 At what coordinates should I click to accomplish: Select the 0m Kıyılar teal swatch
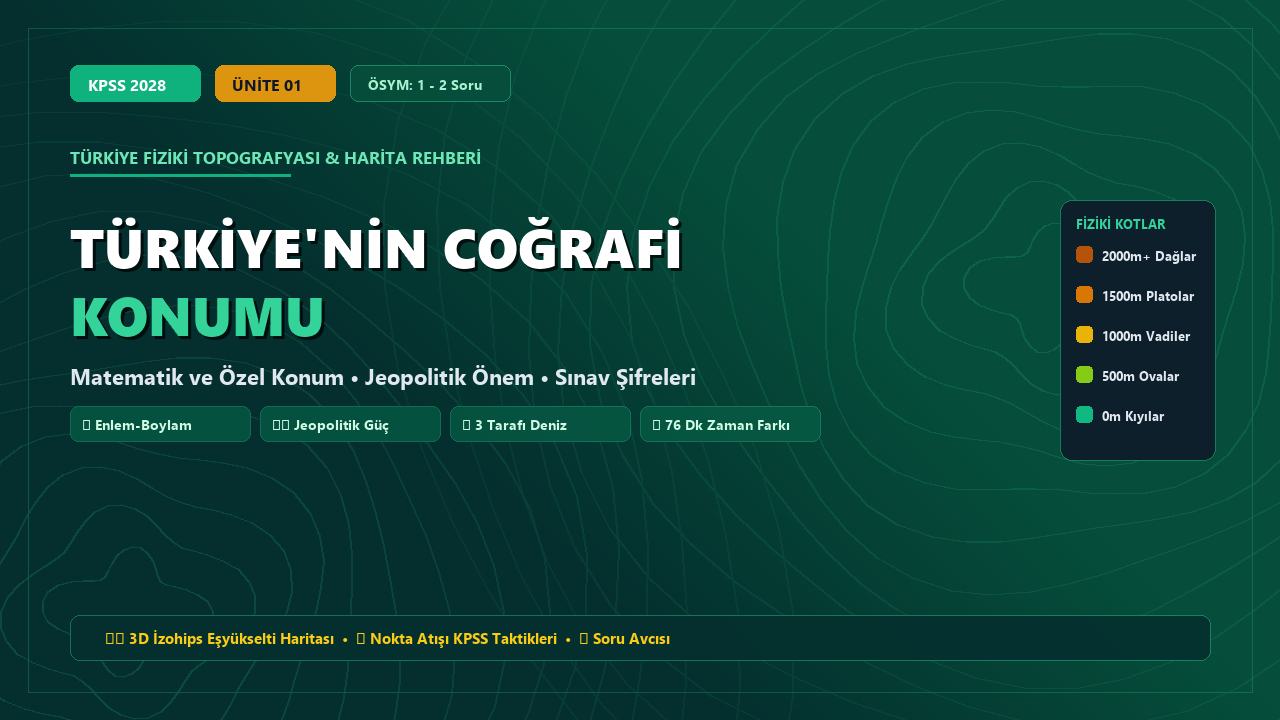[x=1084, y=415]
